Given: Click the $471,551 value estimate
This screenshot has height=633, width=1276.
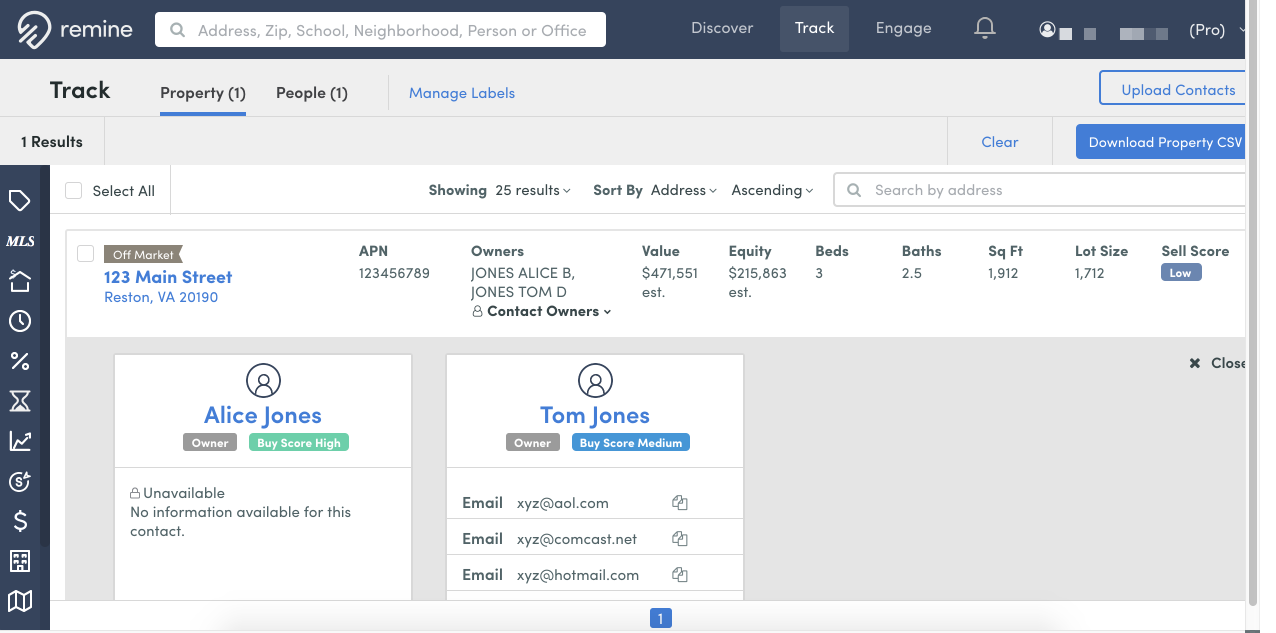Looking at the screenshot, I should click(670, 273).
